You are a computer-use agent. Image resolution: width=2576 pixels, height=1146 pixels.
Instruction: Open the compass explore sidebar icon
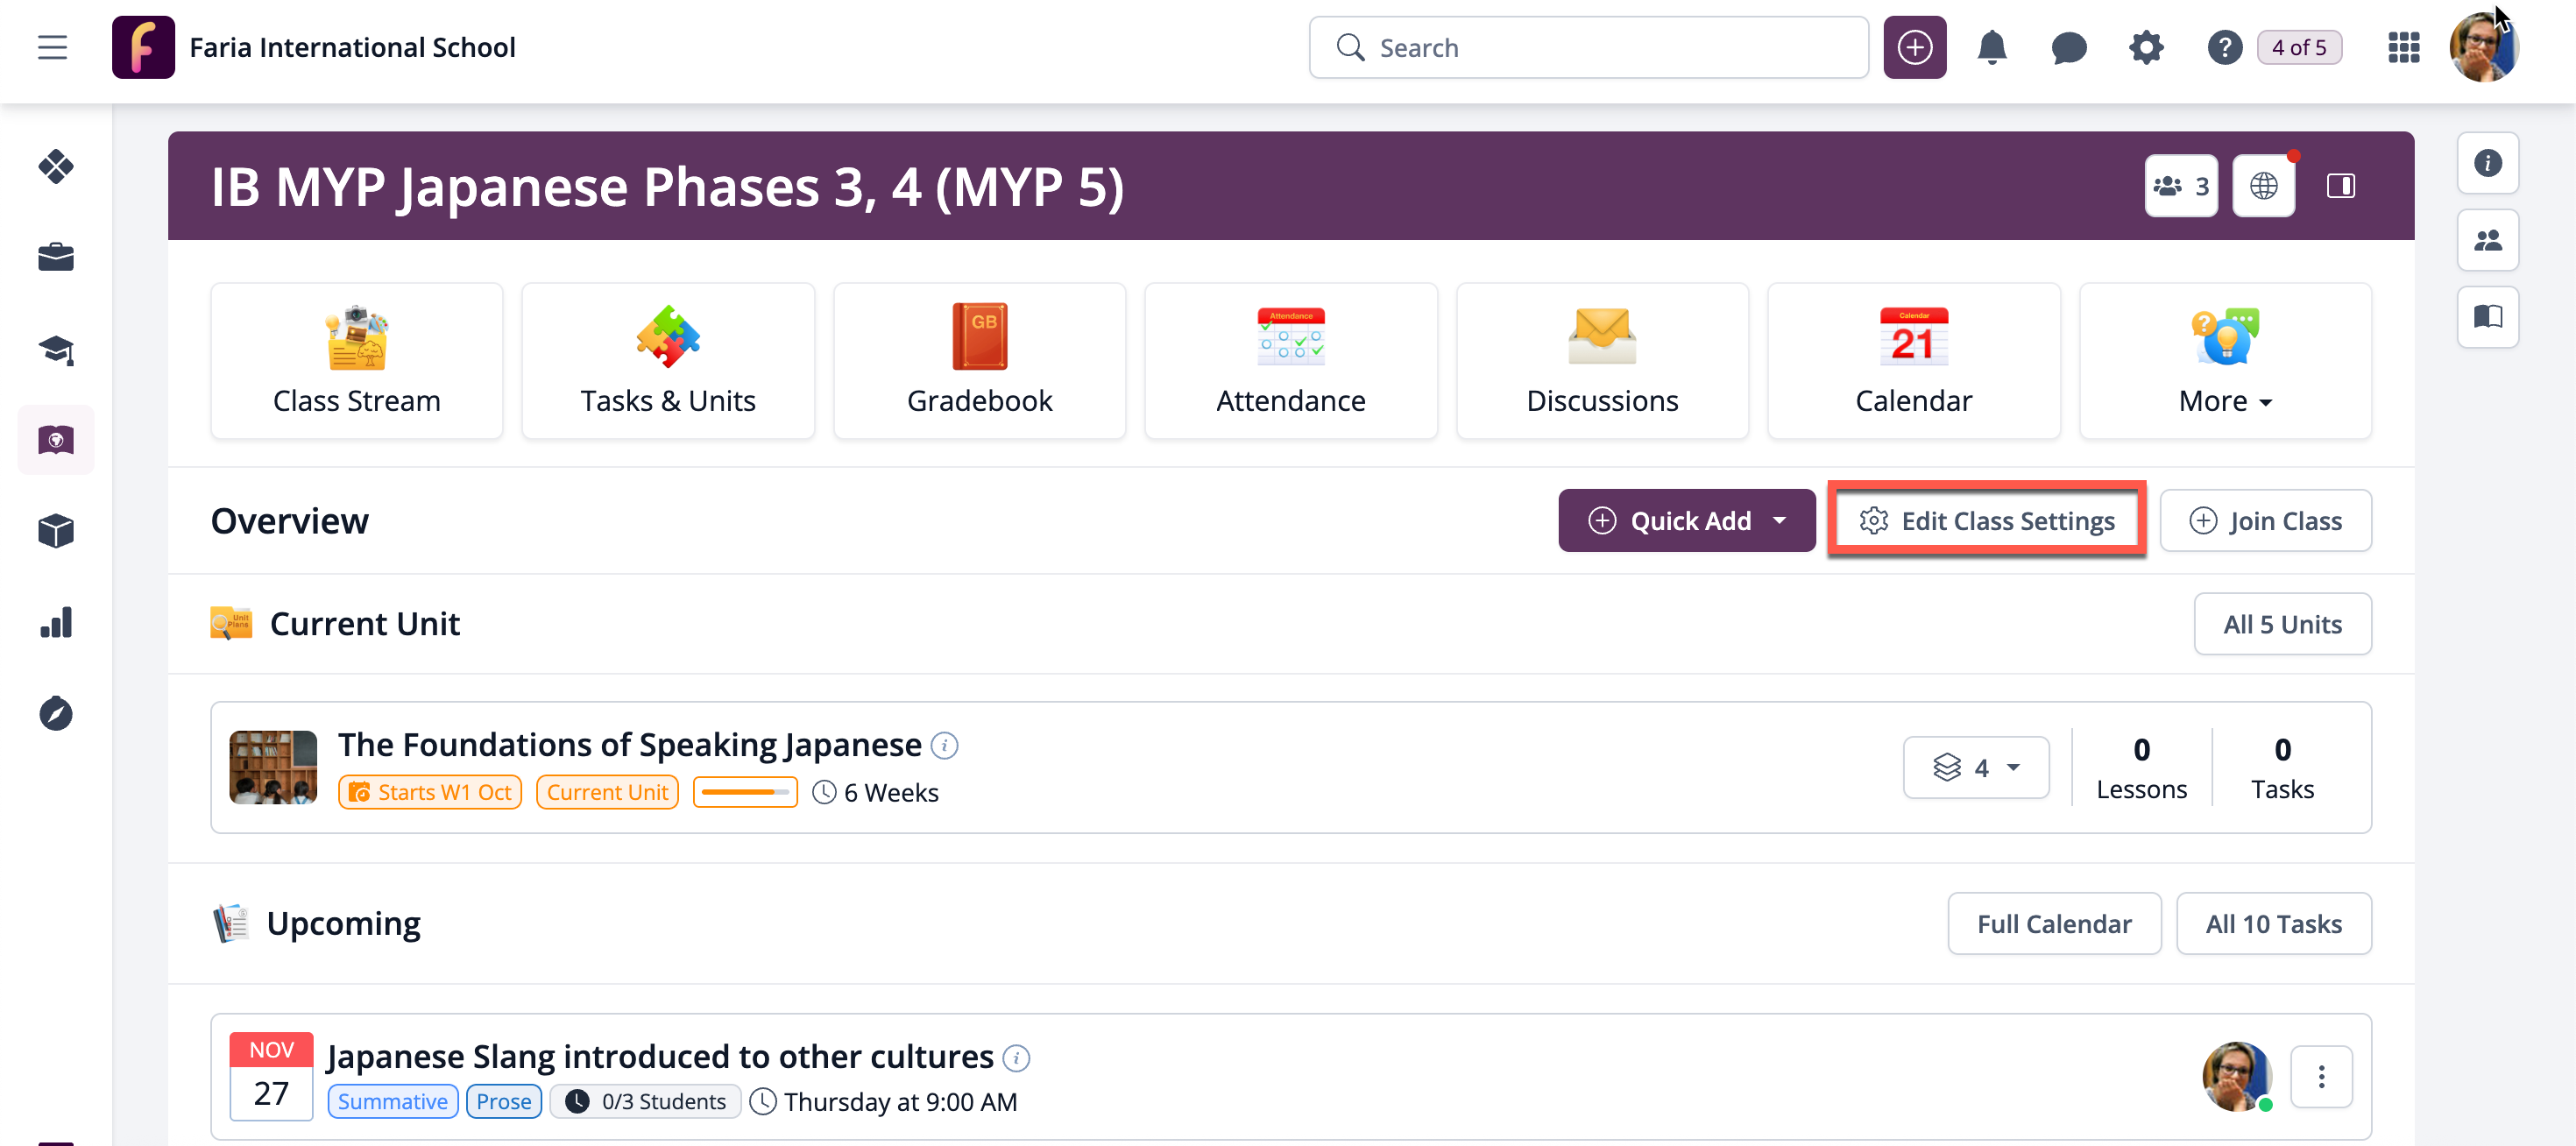pyautogui.click(x=56, y=713)
